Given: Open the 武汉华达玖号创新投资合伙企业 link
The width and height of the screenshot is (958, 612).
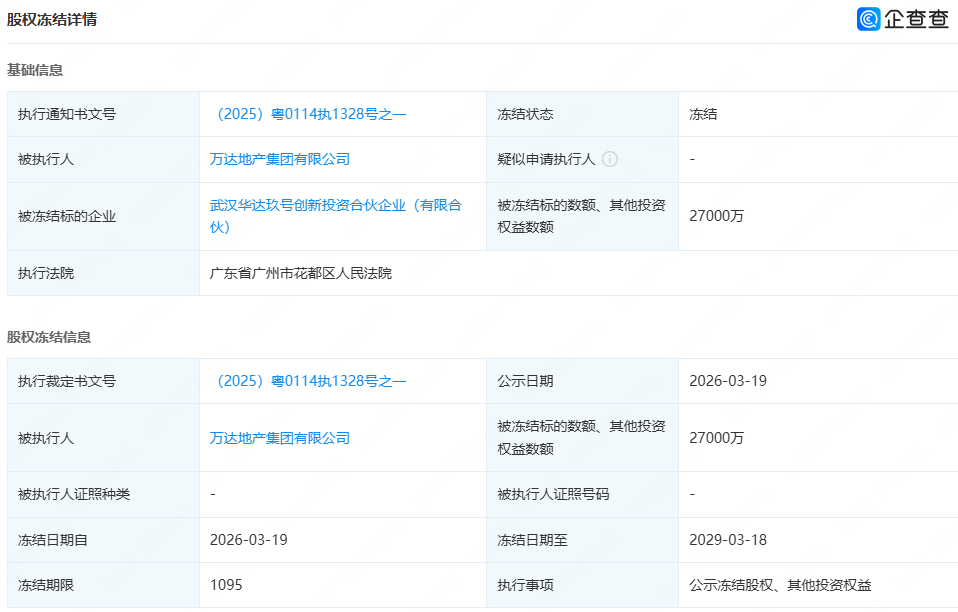Looking at the screenshot, I should (335, 206).
